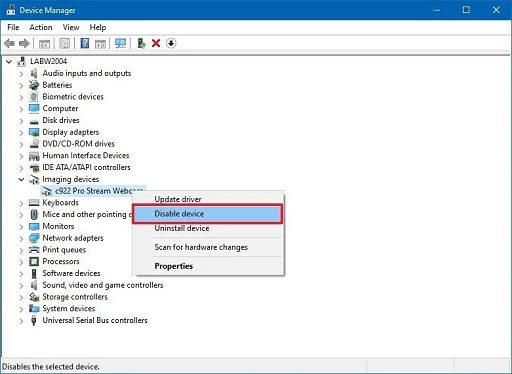Open the View menu
Screen dimensions: 512x374
click(71, 27)
